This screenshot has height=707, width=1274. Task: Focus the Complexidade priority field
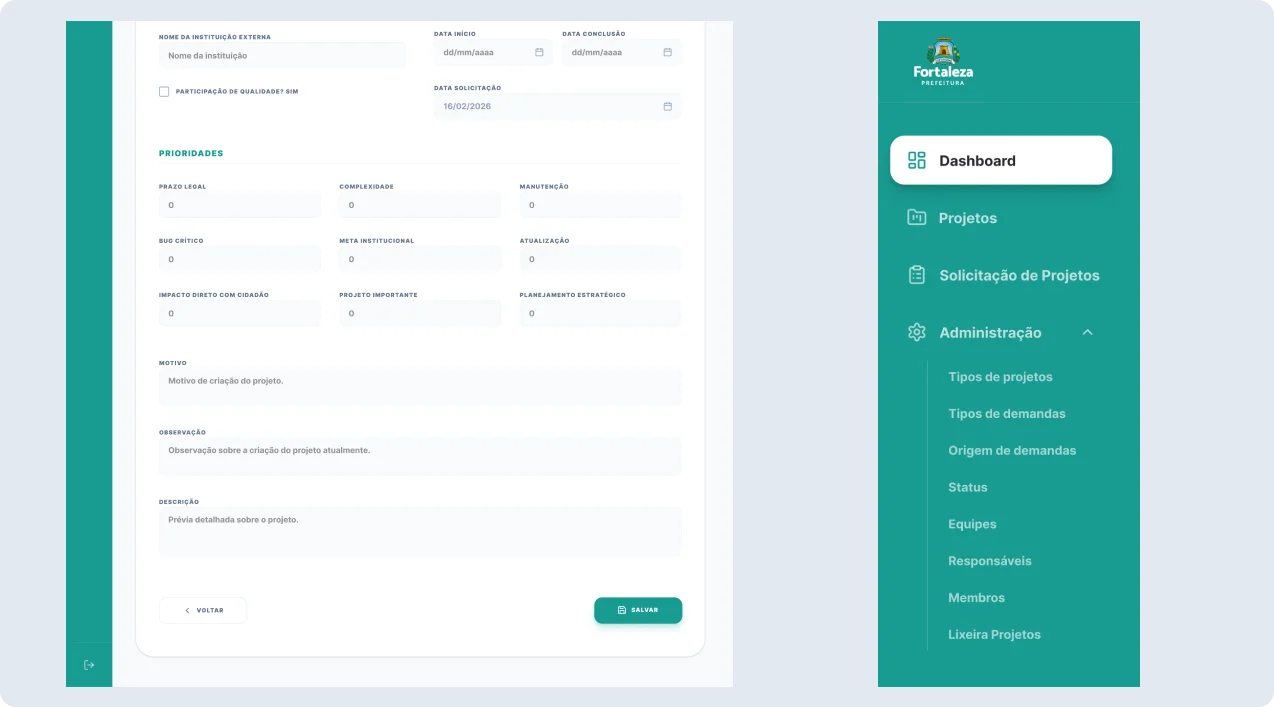coord(420,205)
